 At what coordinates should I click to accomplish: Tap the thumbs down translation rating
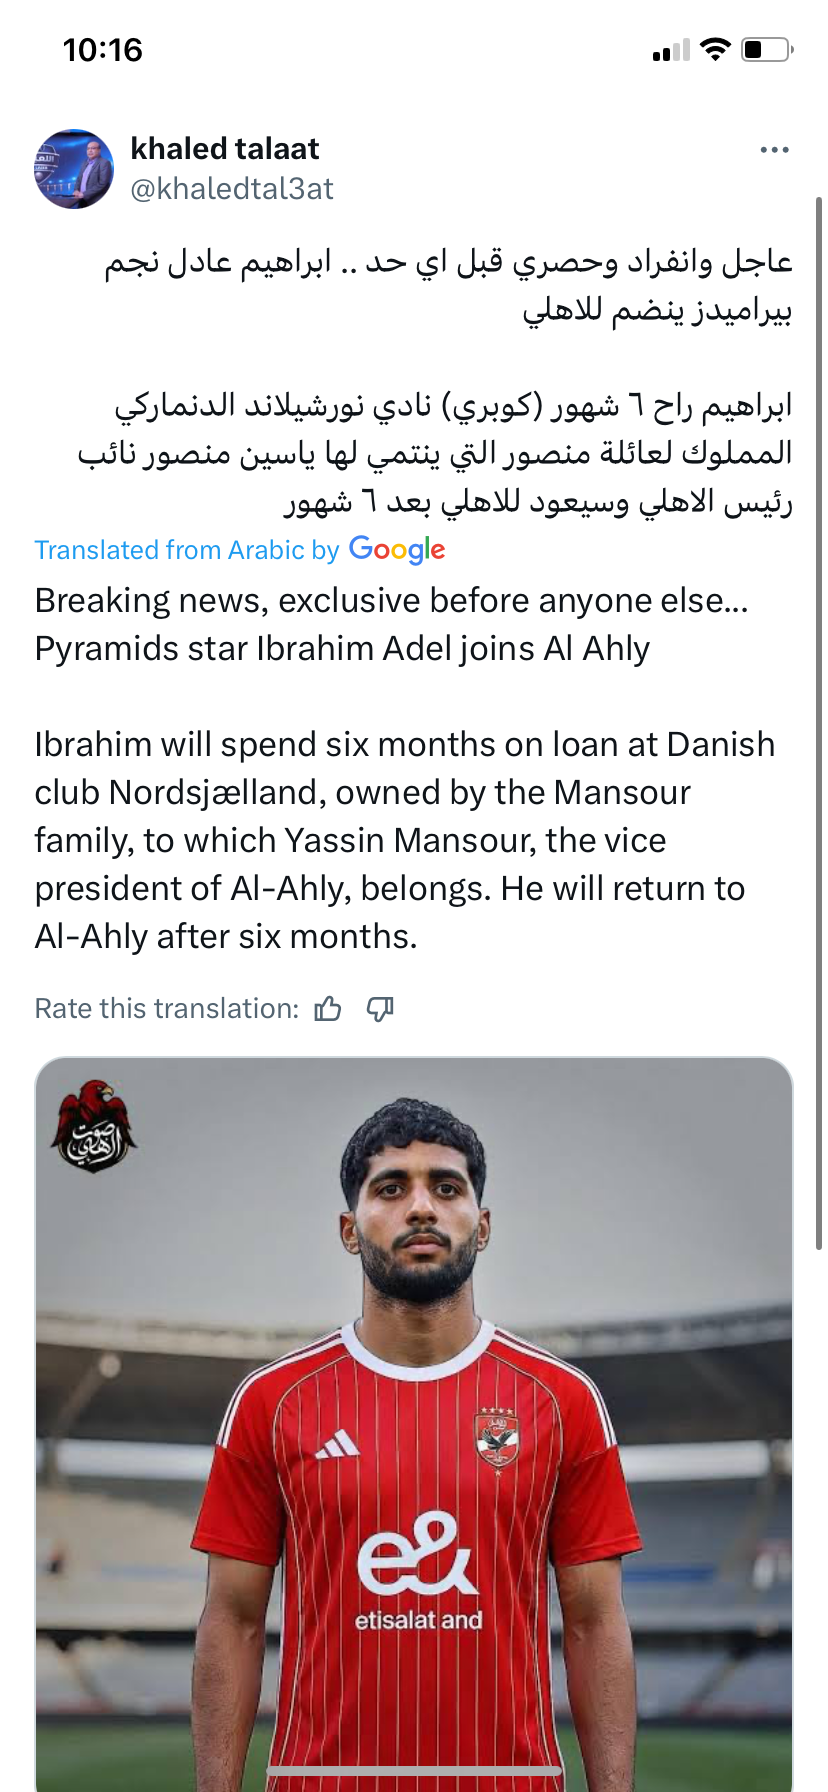pyautogui.click(x=380, y=1009)
